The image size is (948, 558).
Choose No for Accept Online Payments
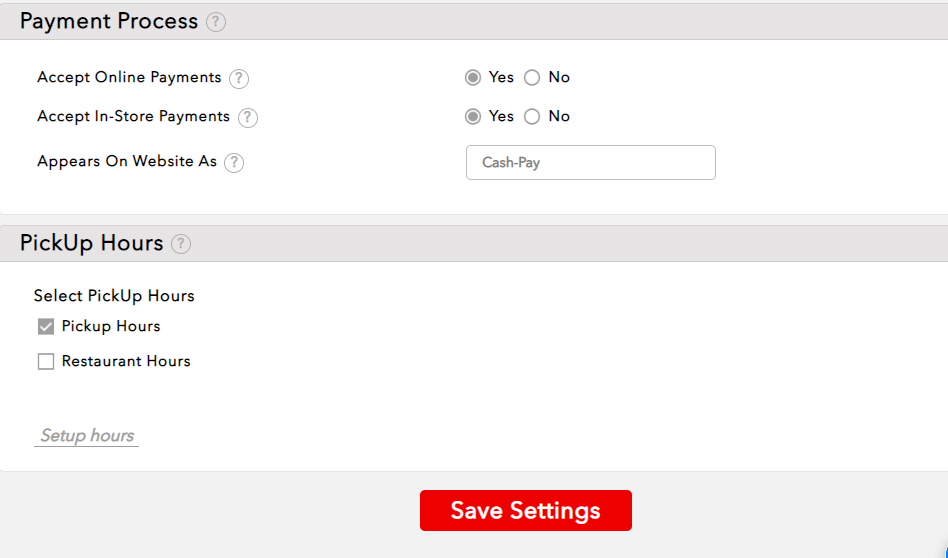(x=532, y=78)
